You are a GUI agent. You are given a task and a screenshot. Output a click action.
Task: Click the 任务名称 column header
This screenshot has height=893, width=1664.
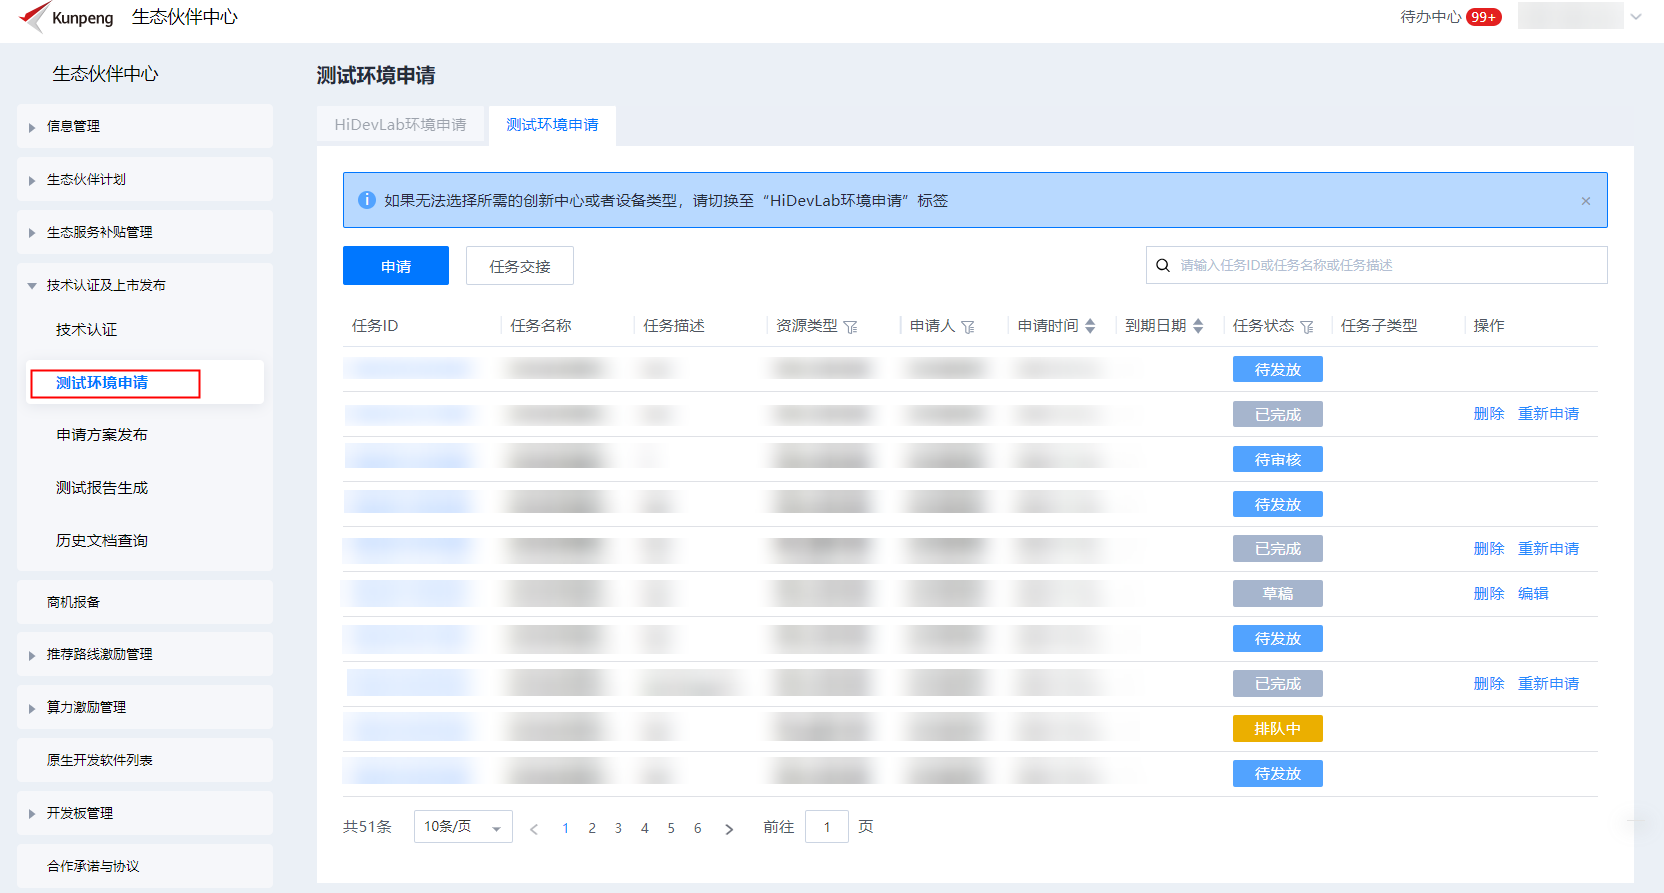541,326
